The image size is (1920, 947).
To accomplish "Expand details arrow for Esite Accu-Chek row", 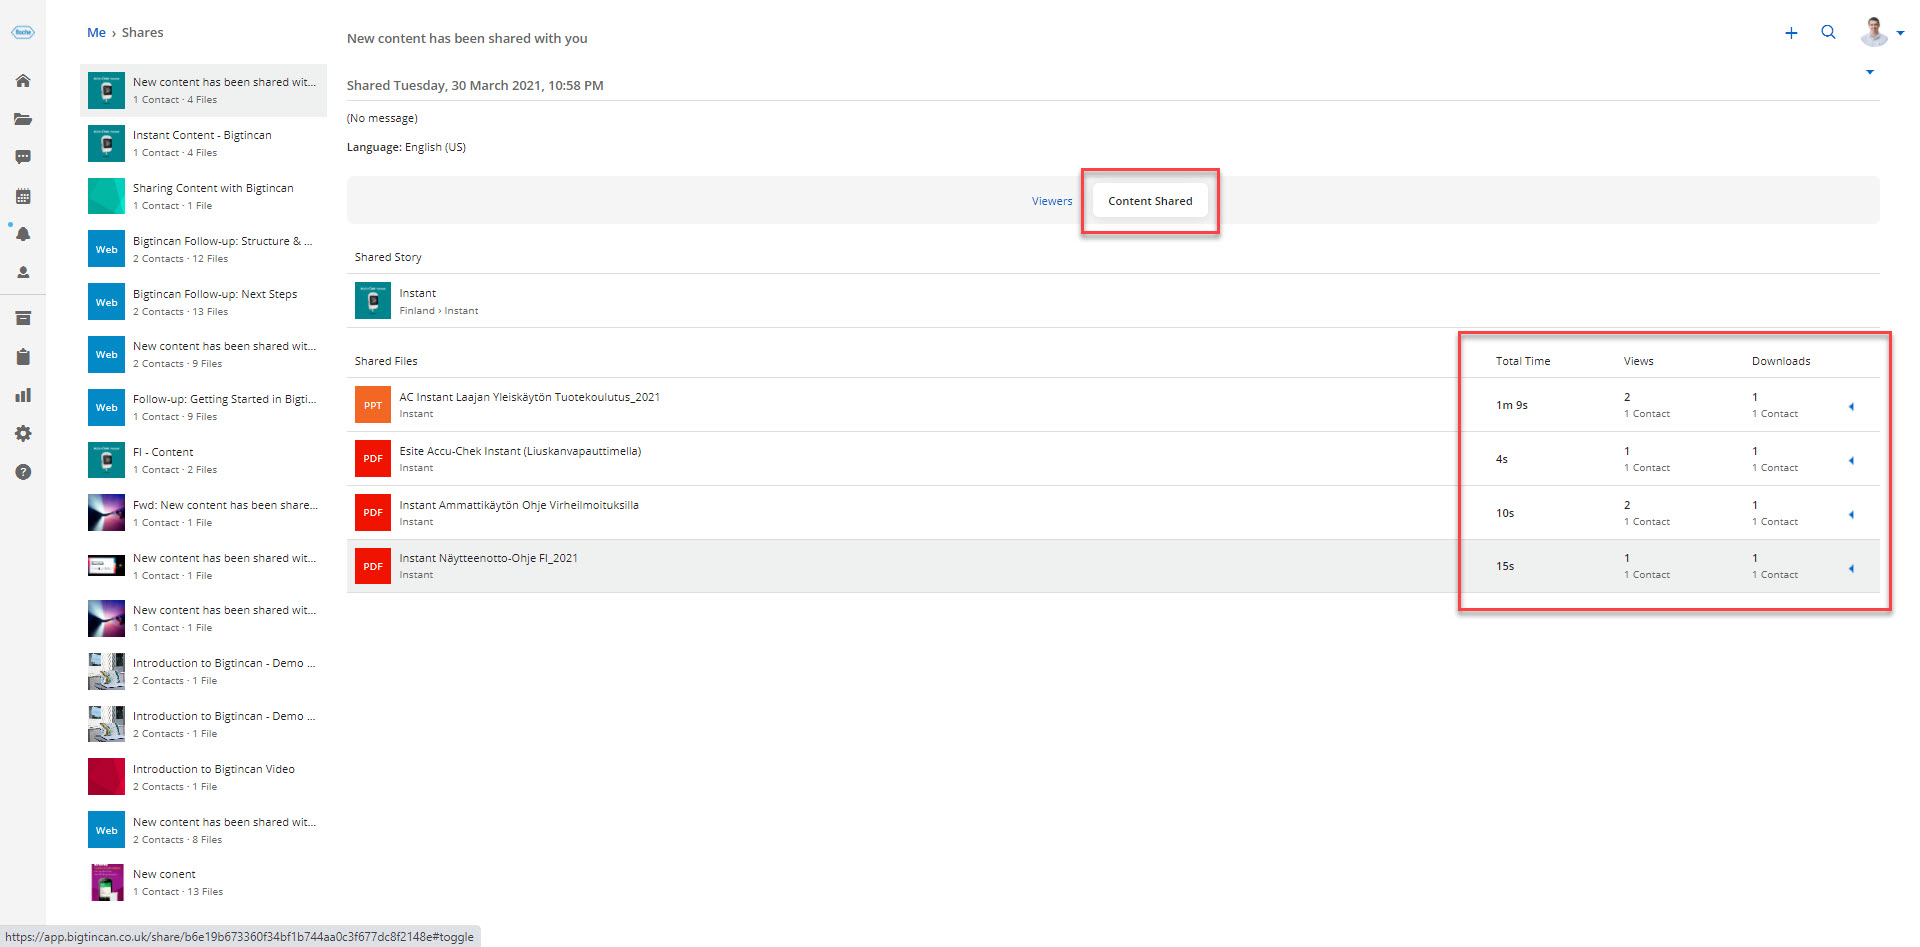I will [1851, 460].
